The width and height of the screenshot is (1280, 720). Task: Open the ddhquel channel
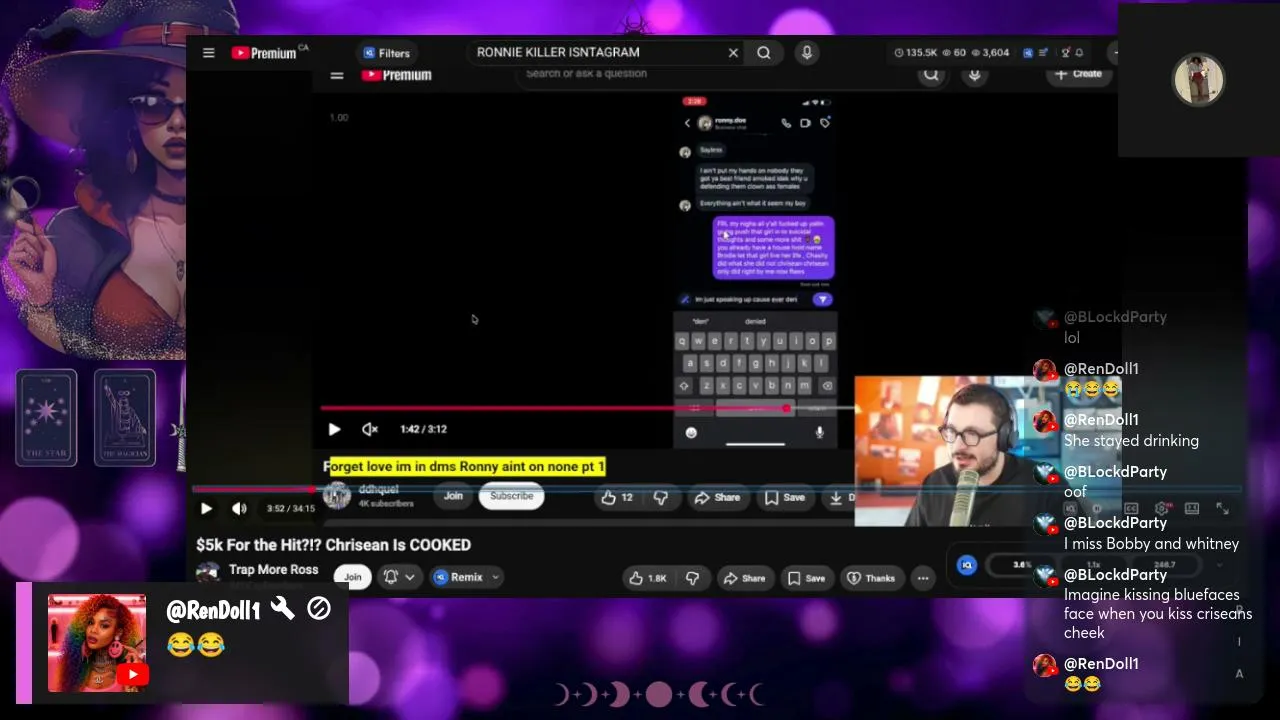tap(378, 490)
